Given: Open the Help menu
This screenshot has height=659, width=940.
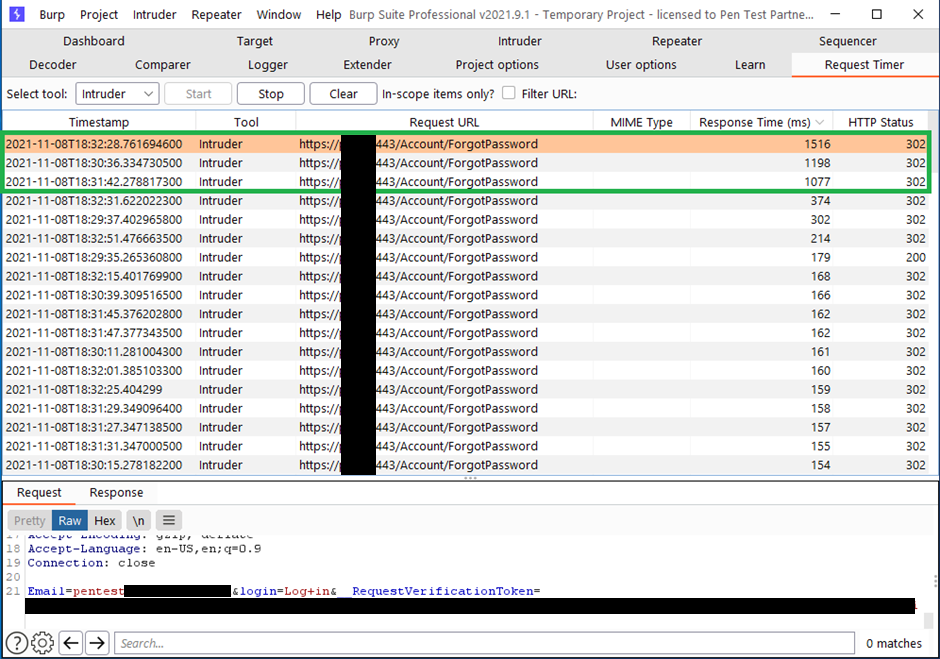Looking at the screenshot, I should click(329, 14).
